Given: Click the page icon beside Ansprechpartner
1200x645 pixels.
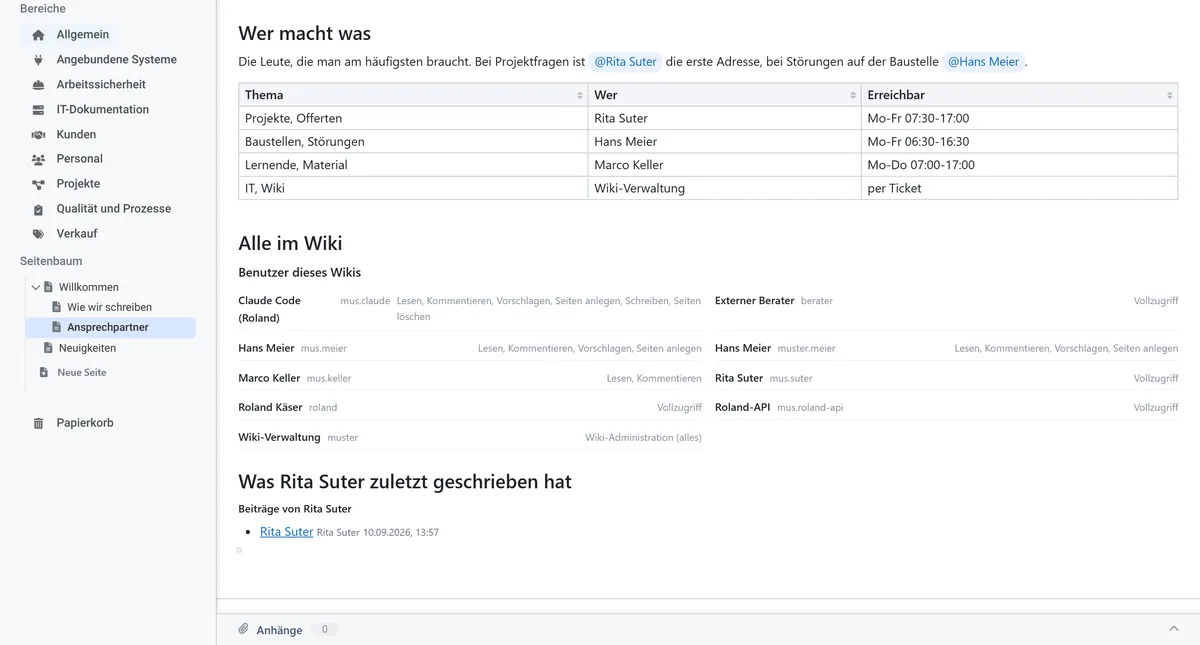Looking at the screenshot, I should [57, 327].
